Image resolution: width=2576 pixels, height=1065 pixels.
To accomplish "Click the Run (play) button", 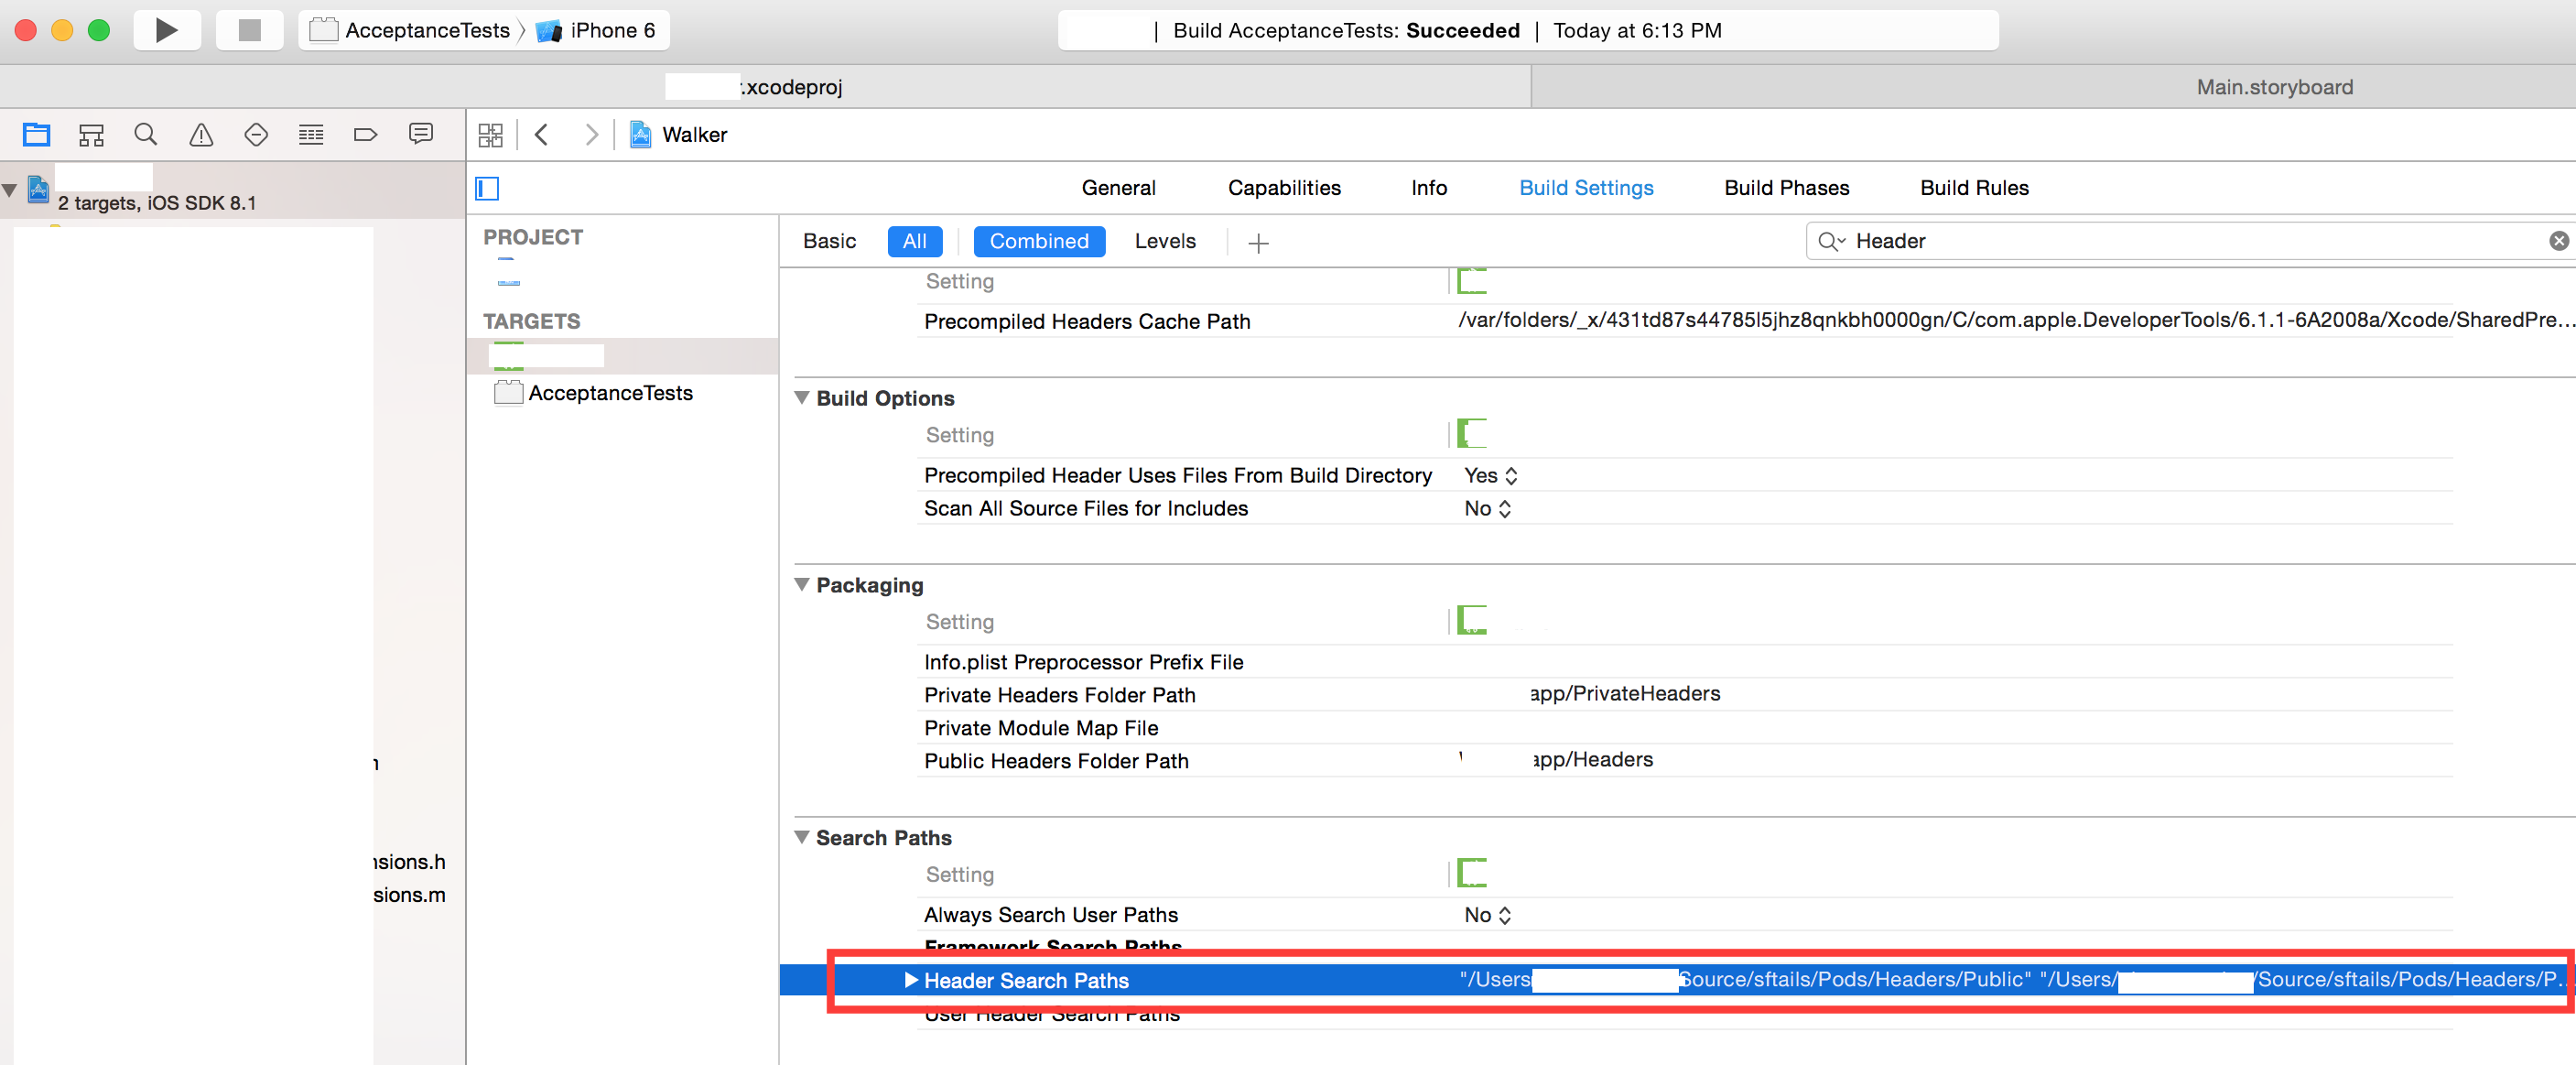I will click(167, 30).
